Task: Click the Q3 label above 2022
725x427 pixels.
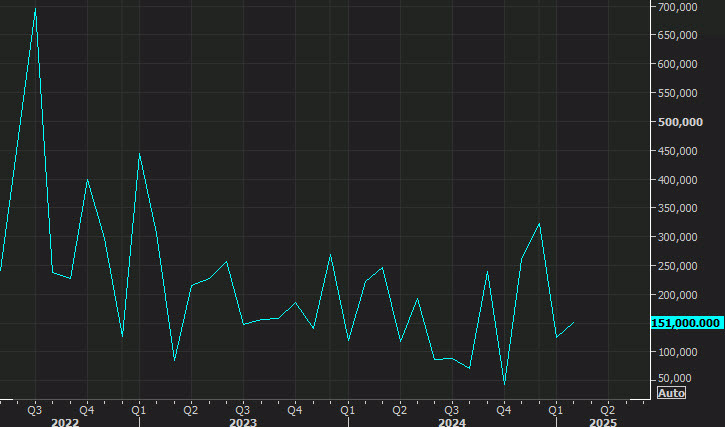Action: [x=35, y=410]
